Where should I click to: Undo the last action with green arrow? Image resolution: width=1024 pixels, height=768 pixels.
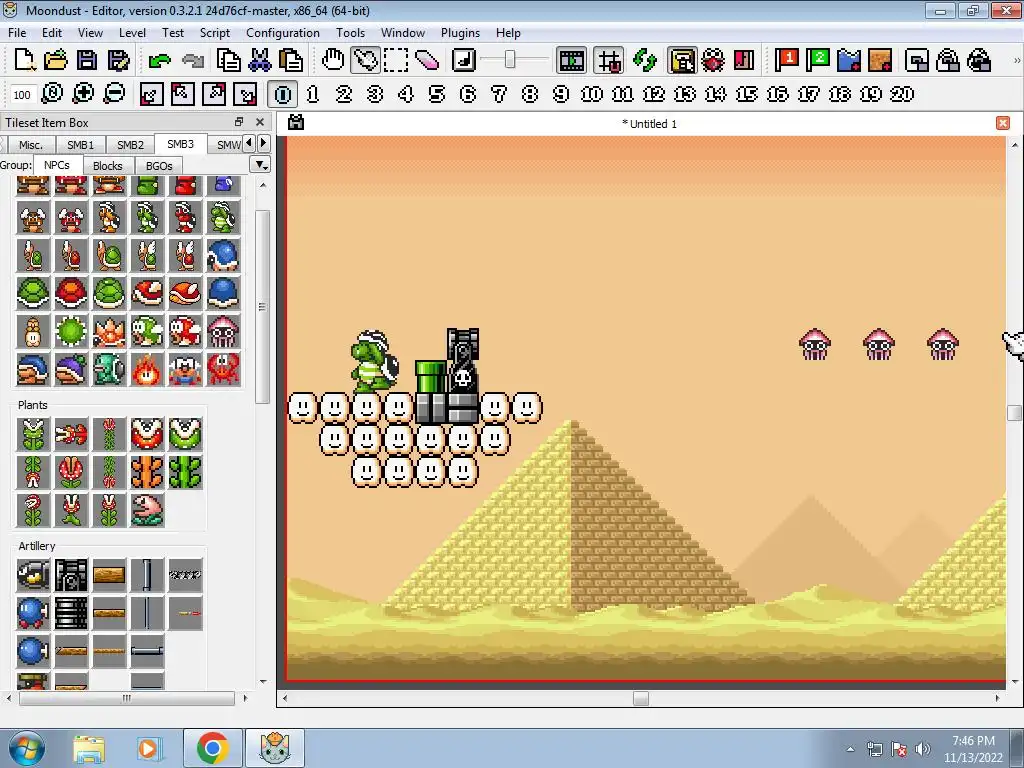159,61
